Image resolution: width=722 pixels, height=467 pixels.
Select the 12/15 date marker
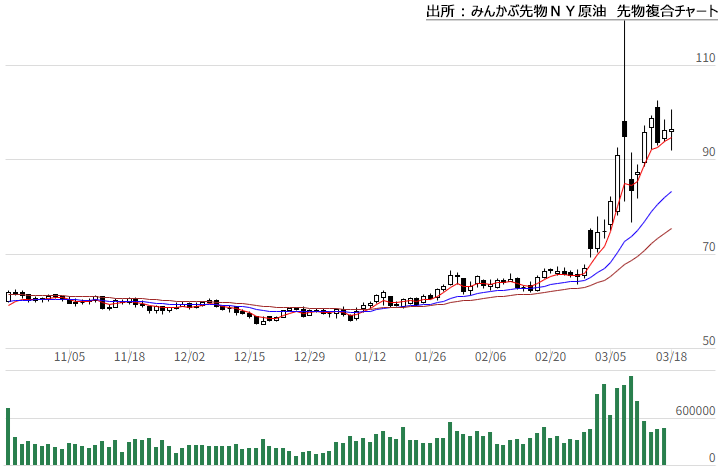[x=250, y=356]
